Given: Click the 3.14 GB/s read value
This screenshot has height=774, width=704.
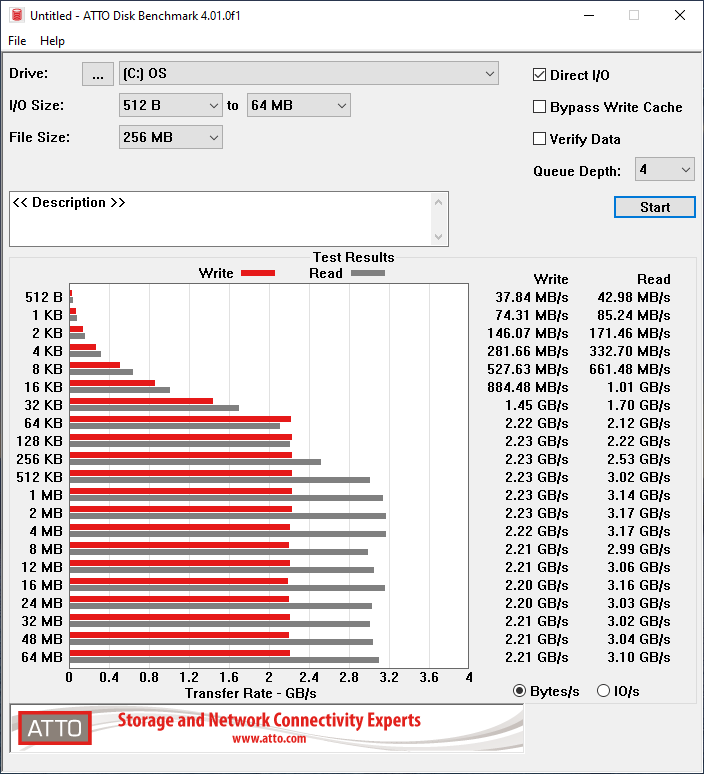Looking at the screenshot, I should (639, 495).
